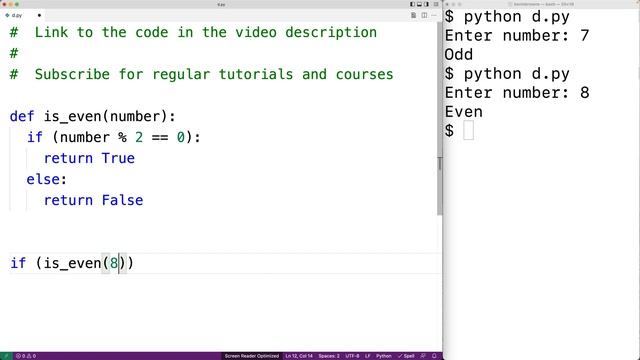Click 'Enter number: 8' in terminal
Screen dimensions: 640x360
click(x=517, y=93)
